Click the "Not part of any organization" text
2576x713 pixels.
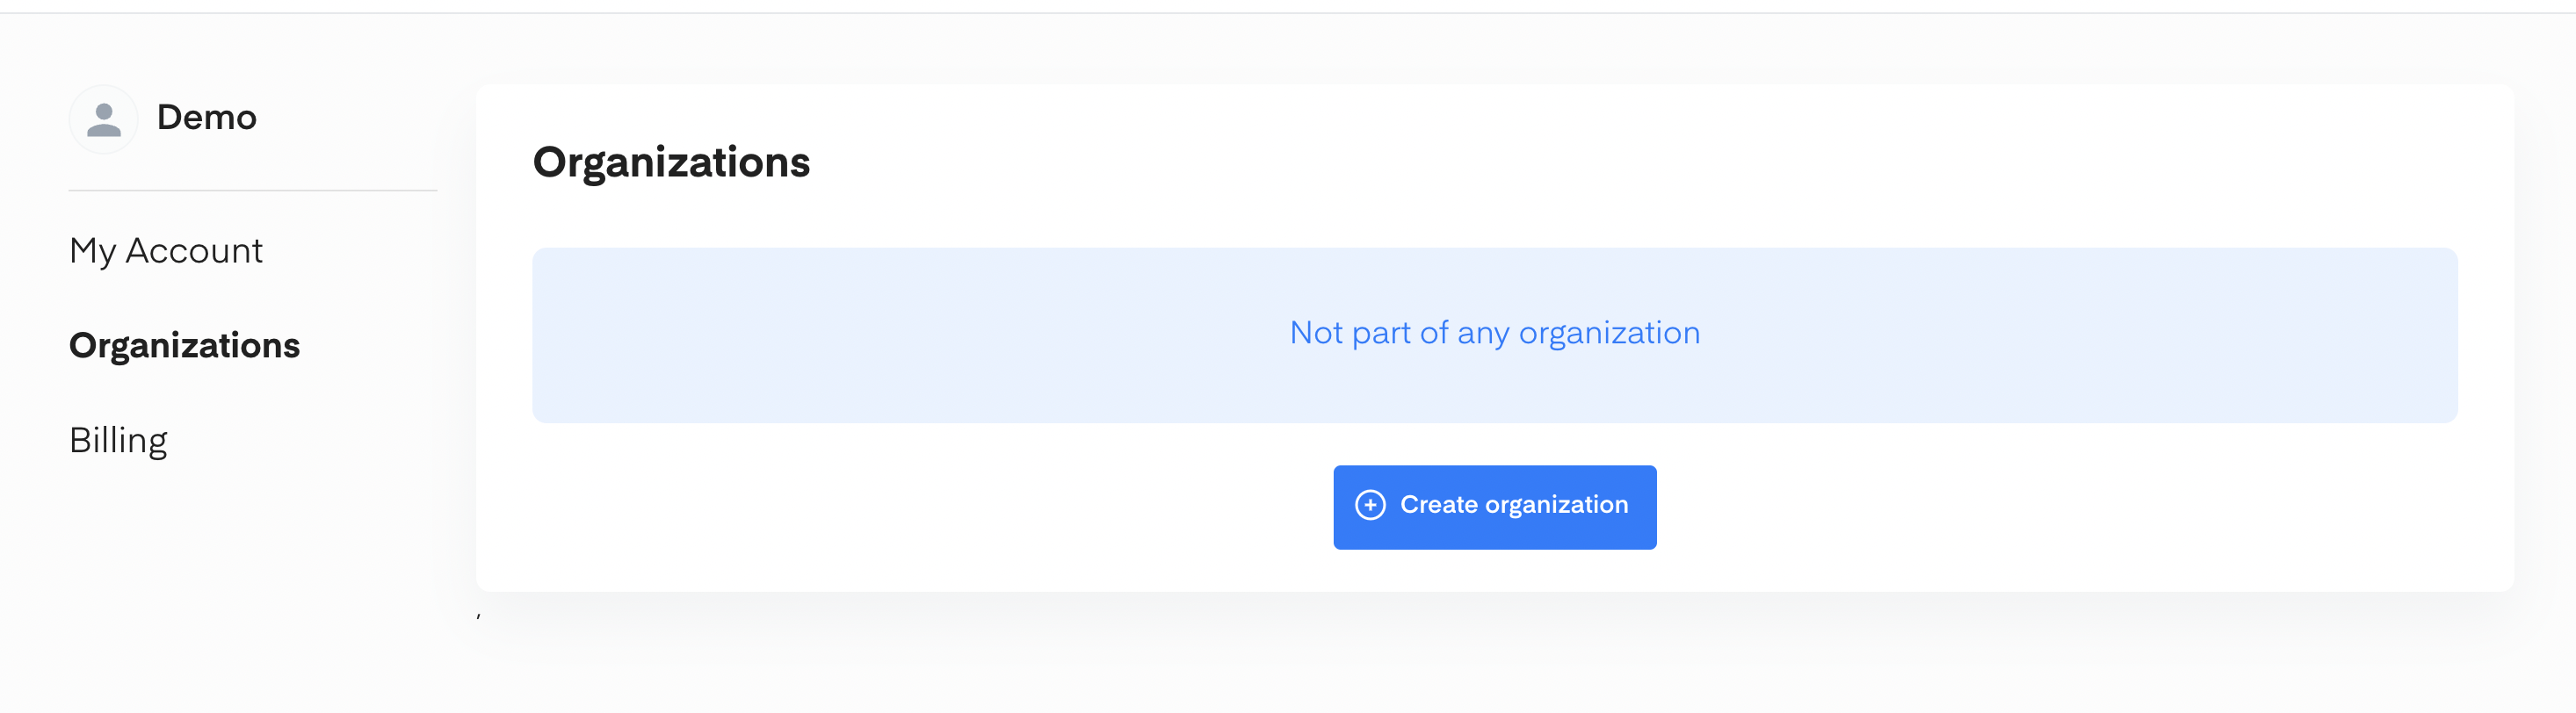pyautogui.click(x=1494, y=333)
